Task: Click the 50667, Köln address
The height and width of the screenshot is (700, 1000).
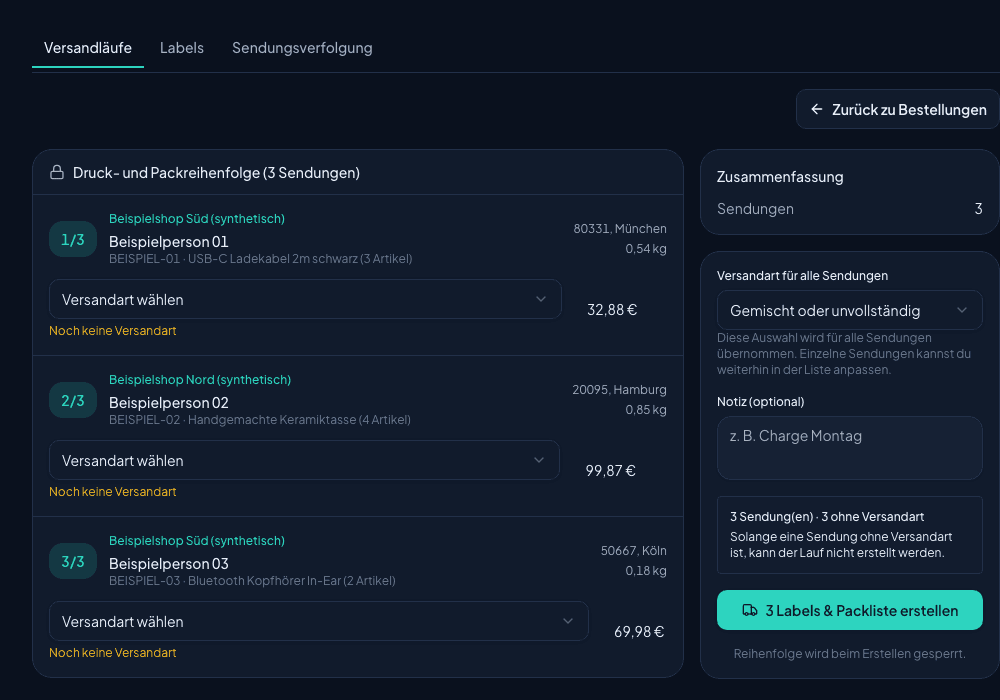Action: coord(634,551)
